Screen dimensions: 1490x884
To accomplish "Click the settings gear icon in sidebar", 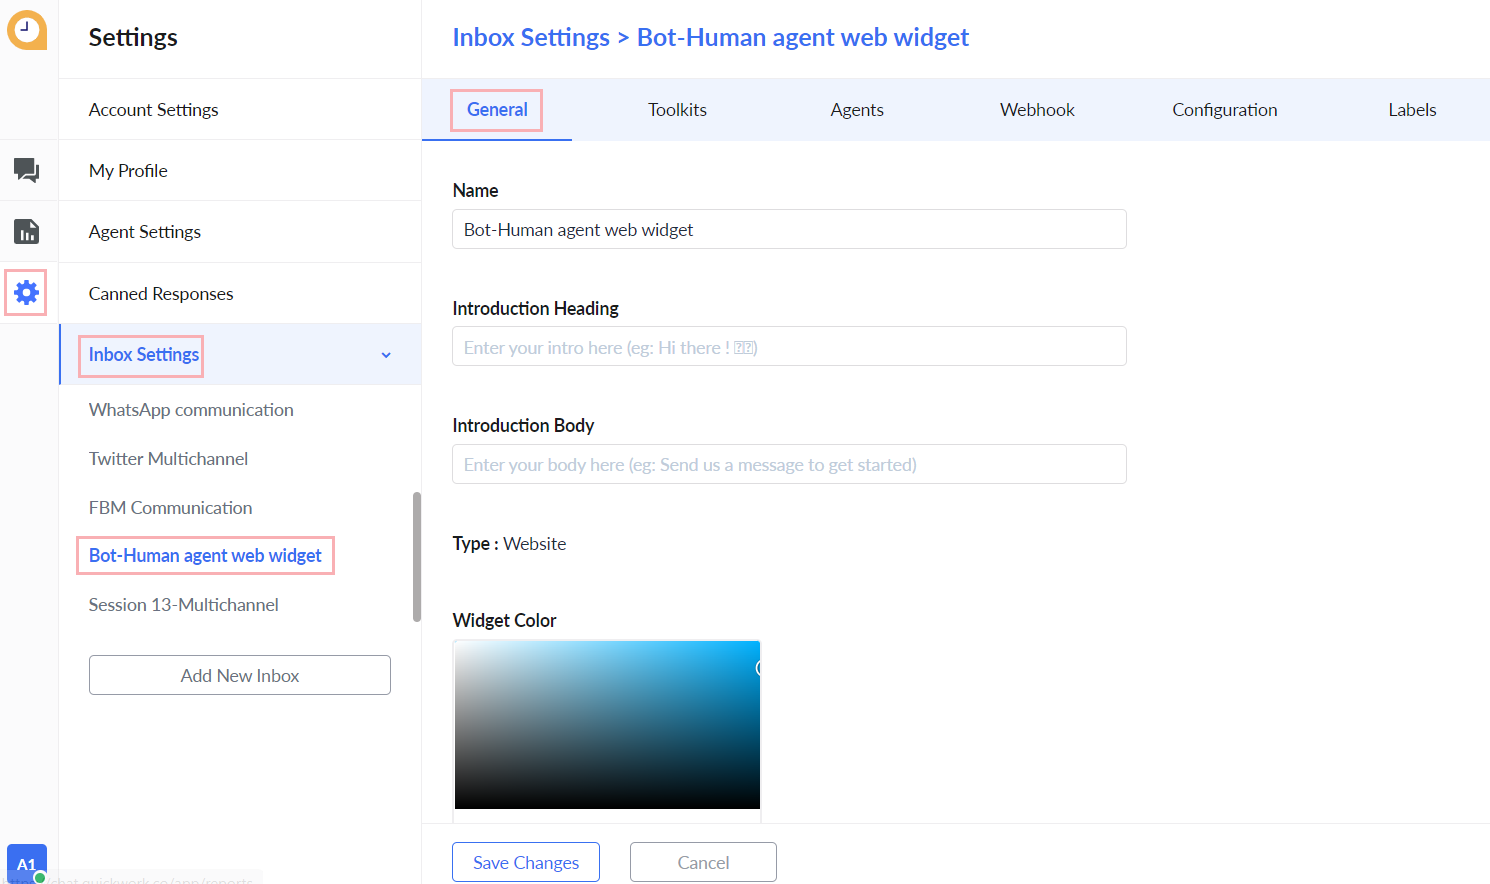I will (x=26, y=292).
